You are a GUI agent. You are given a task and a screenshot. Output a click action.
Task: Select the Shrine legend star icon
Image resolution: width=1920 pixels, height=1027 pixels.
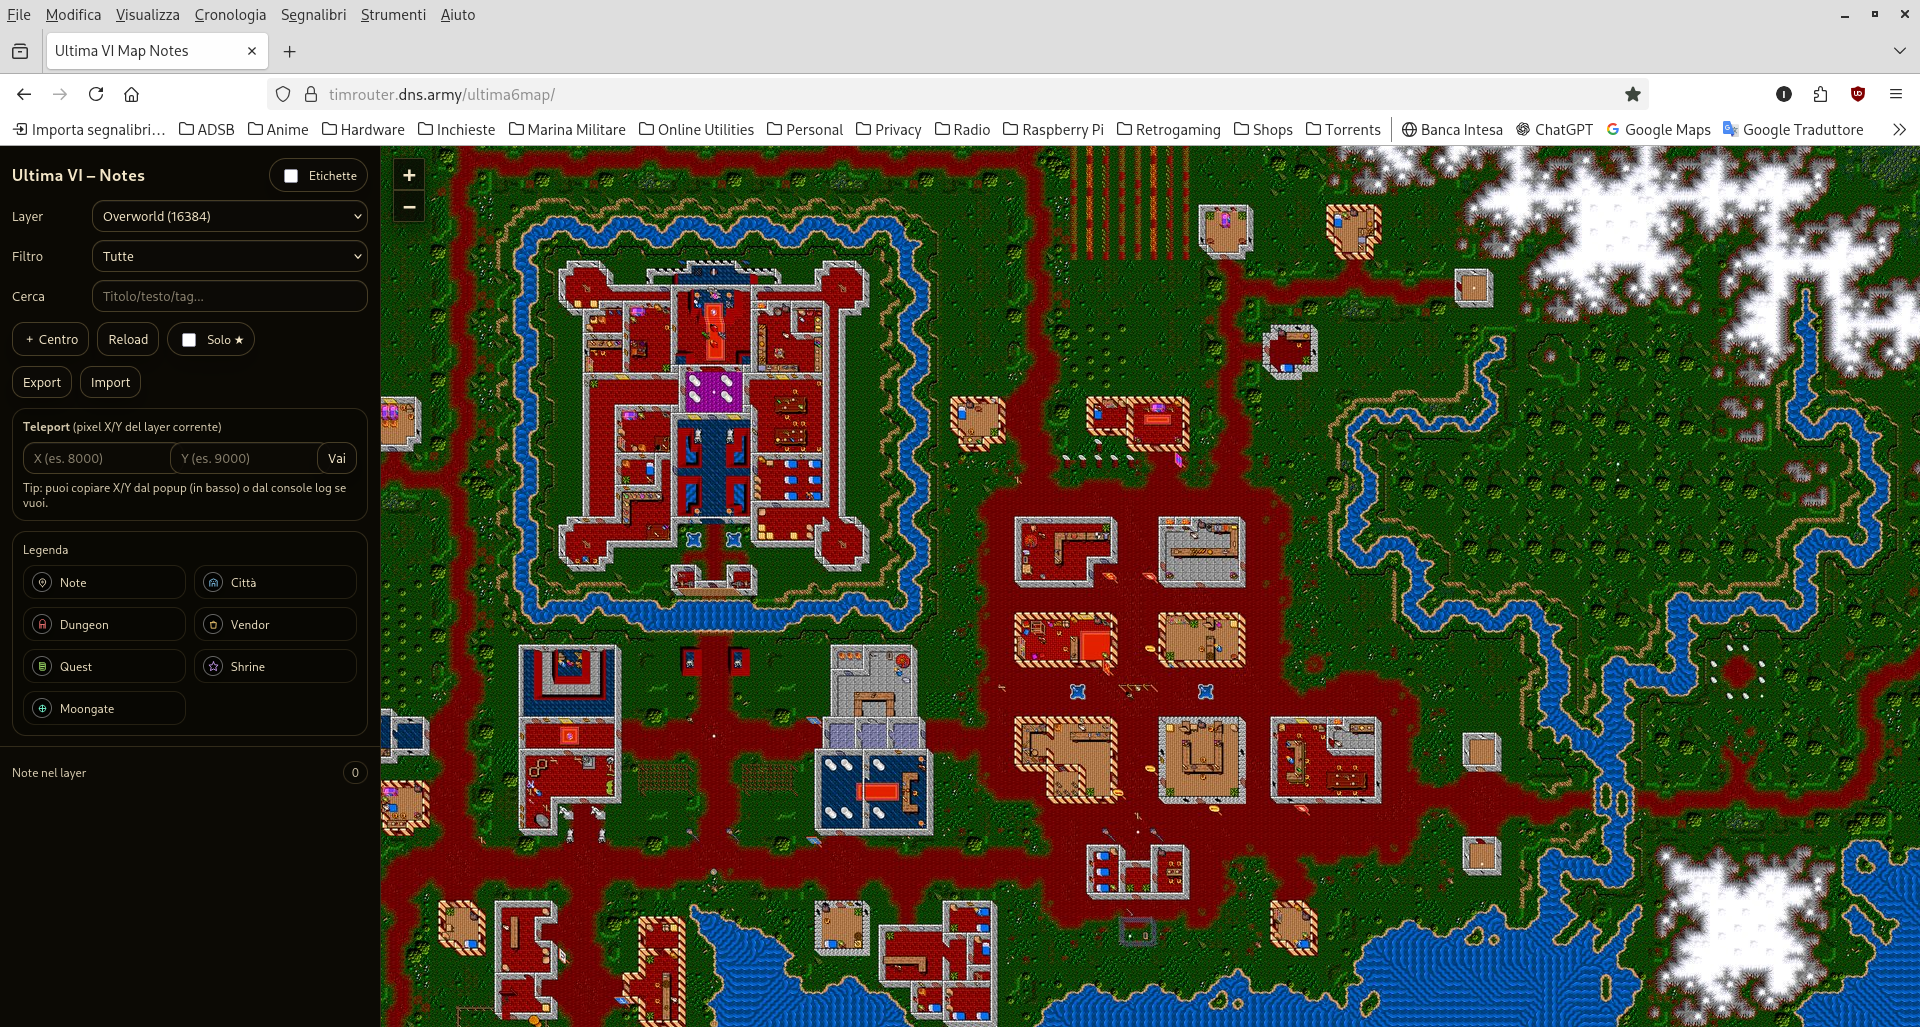click(213, 666)
